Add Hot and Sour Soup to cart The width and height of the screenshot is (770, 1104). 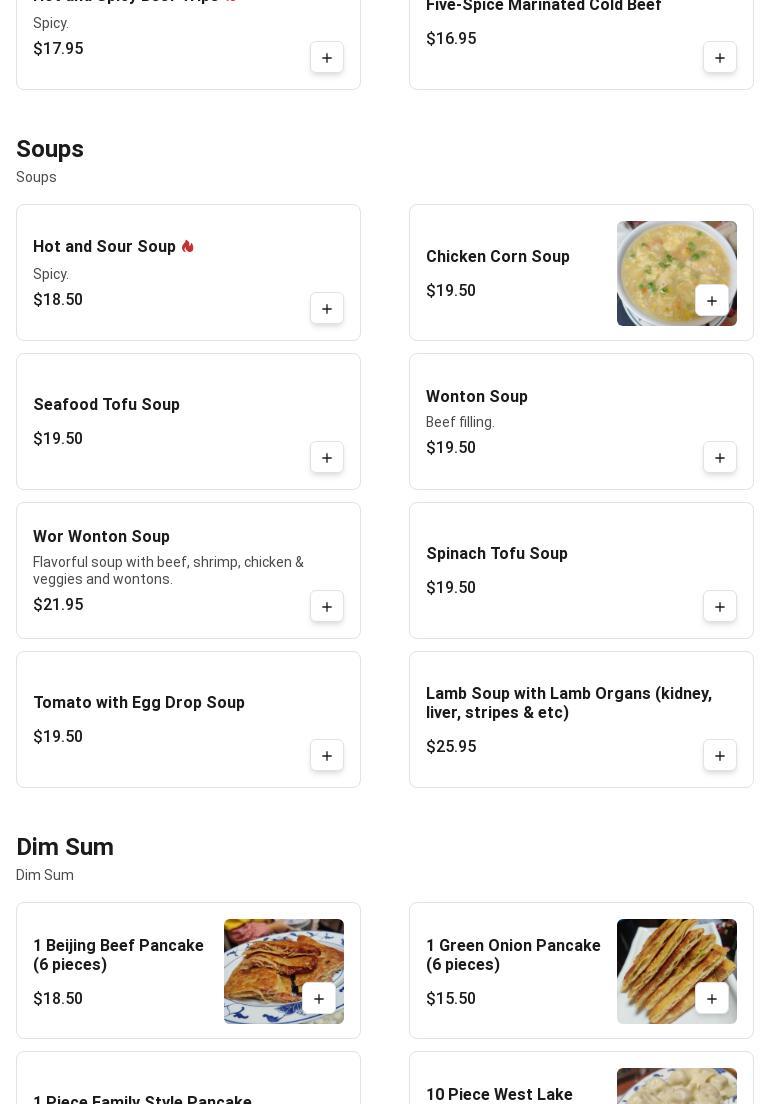(327, 308)
